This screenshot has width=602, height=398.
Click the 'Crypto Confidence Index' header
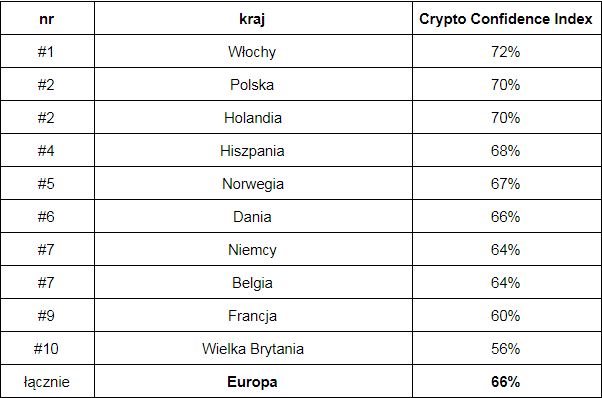[506, 19]
